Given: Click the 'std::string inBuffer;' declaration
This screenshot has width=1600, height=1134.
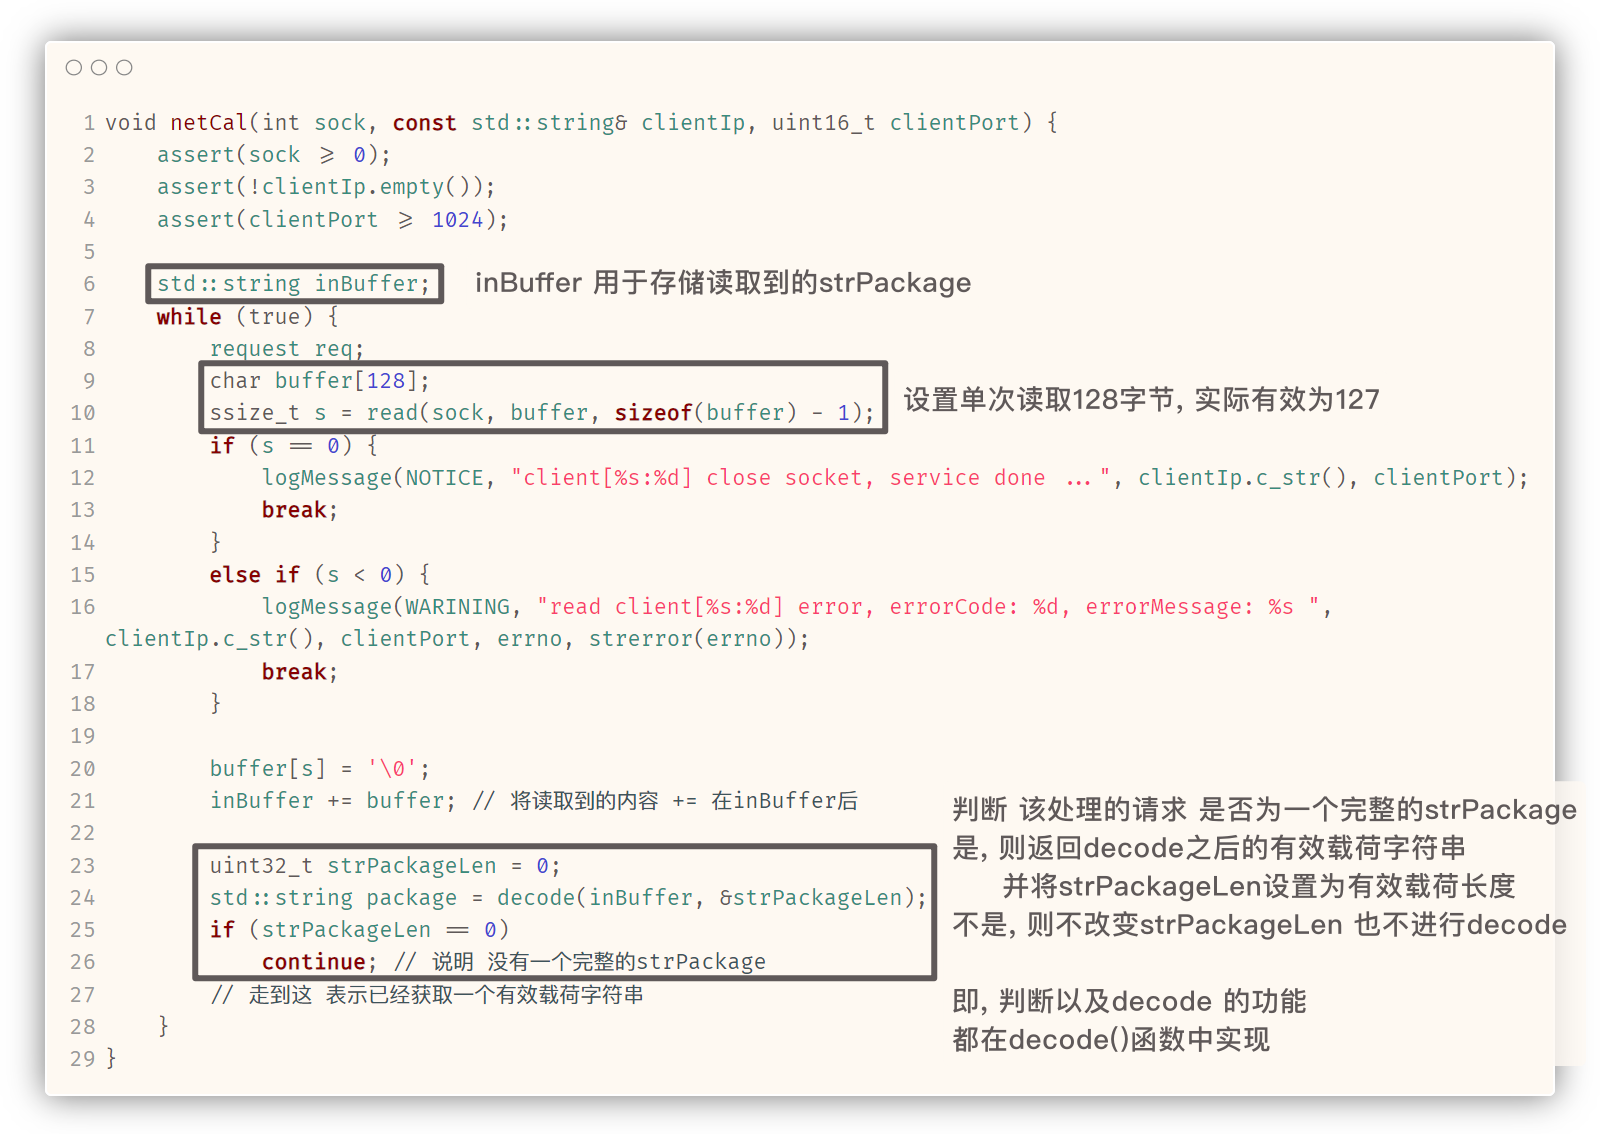Looking at the screenshot, I should point(293,284).
